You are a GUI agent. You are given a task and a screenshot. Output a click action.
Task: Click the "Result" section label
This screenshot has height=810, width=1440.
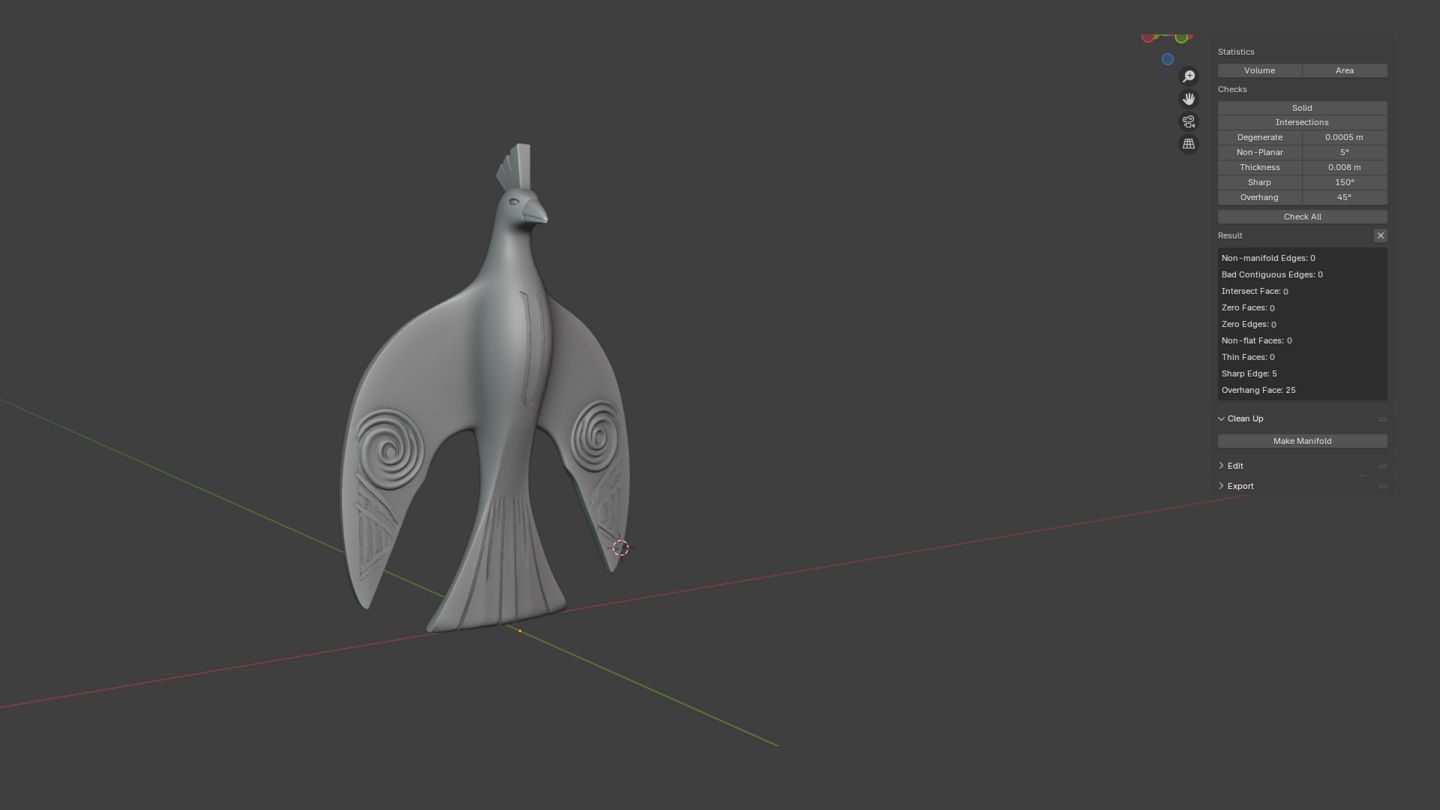[1230, 236]
